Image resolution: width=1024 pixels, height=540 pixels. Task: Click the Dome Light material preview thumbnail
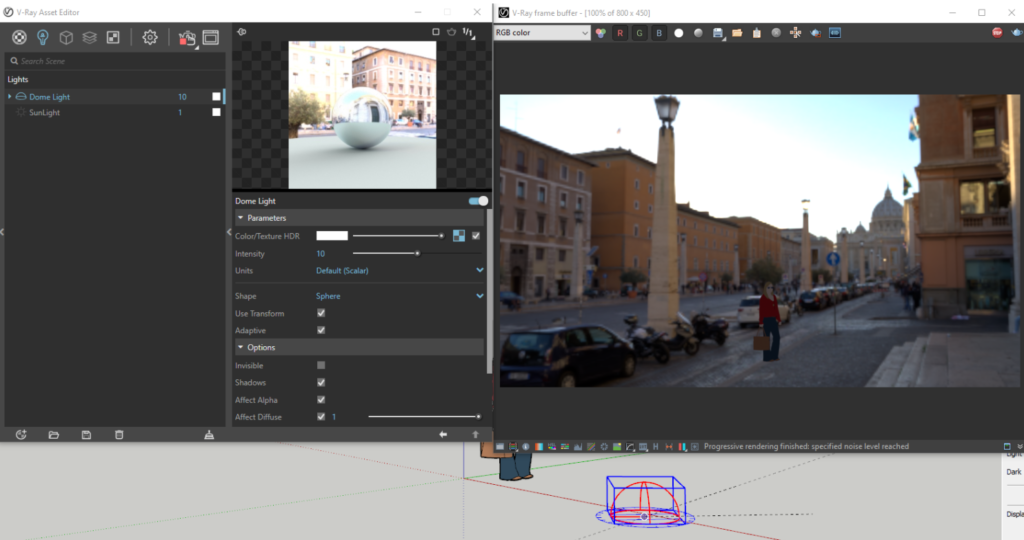(362, 115)
